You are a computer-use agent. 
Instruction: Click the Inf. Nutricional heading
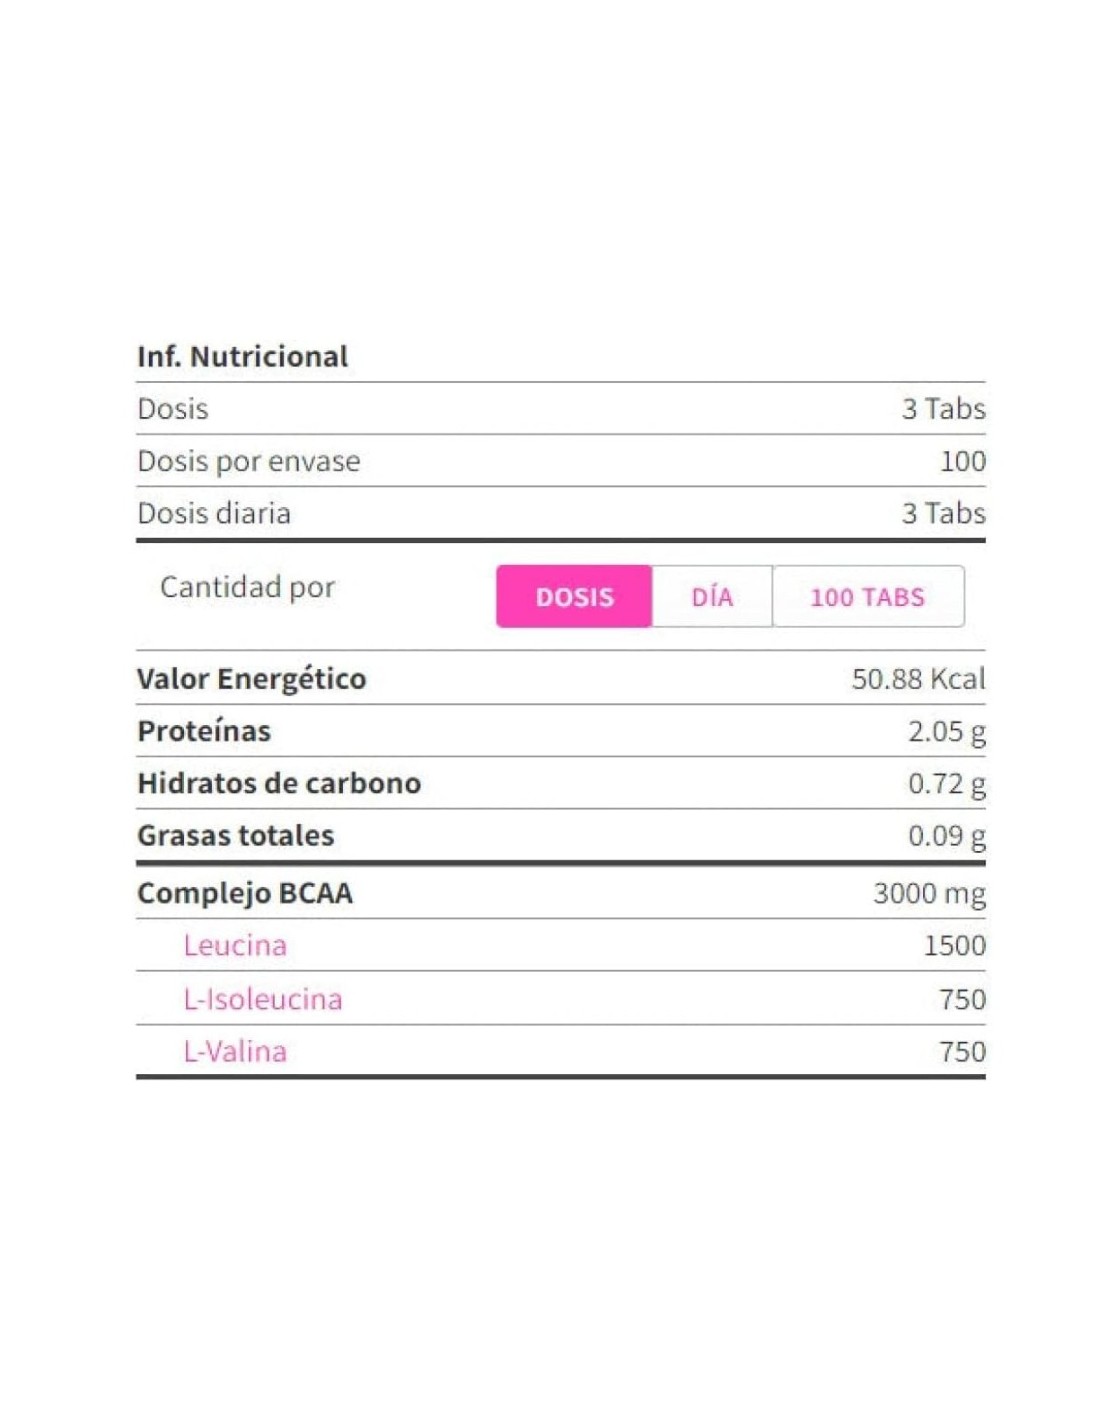[243, 357]
